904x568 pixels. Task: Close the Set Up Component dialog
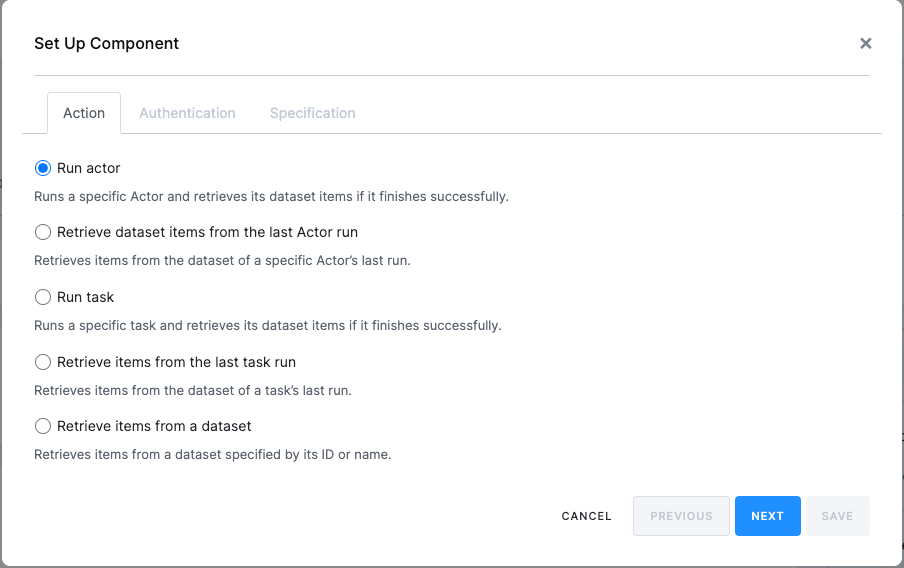point(866,43)
